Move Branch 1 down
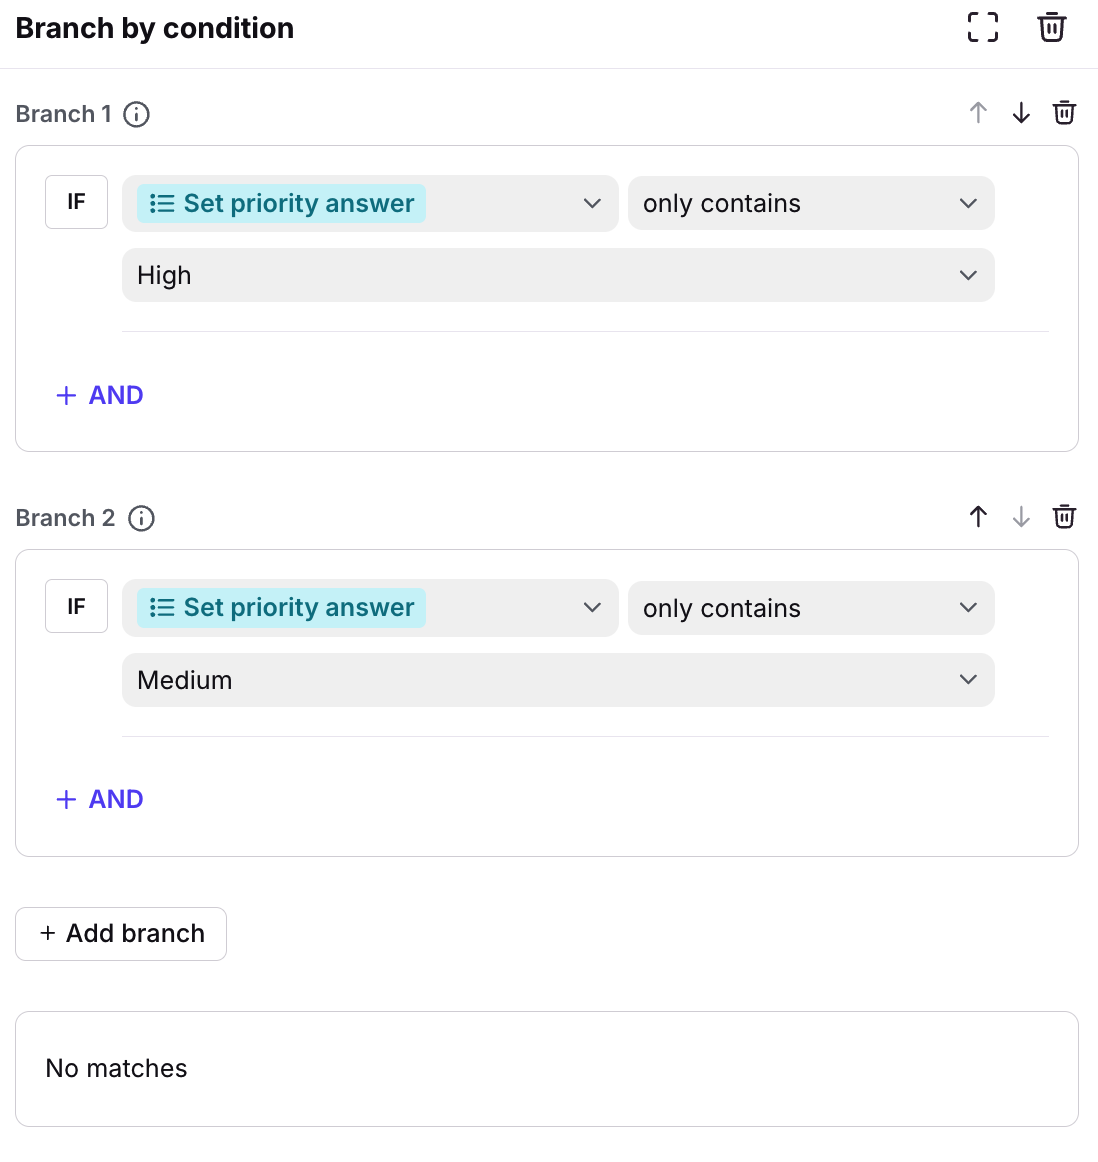This screenshot has height=1162, width=1098. 1021,113
